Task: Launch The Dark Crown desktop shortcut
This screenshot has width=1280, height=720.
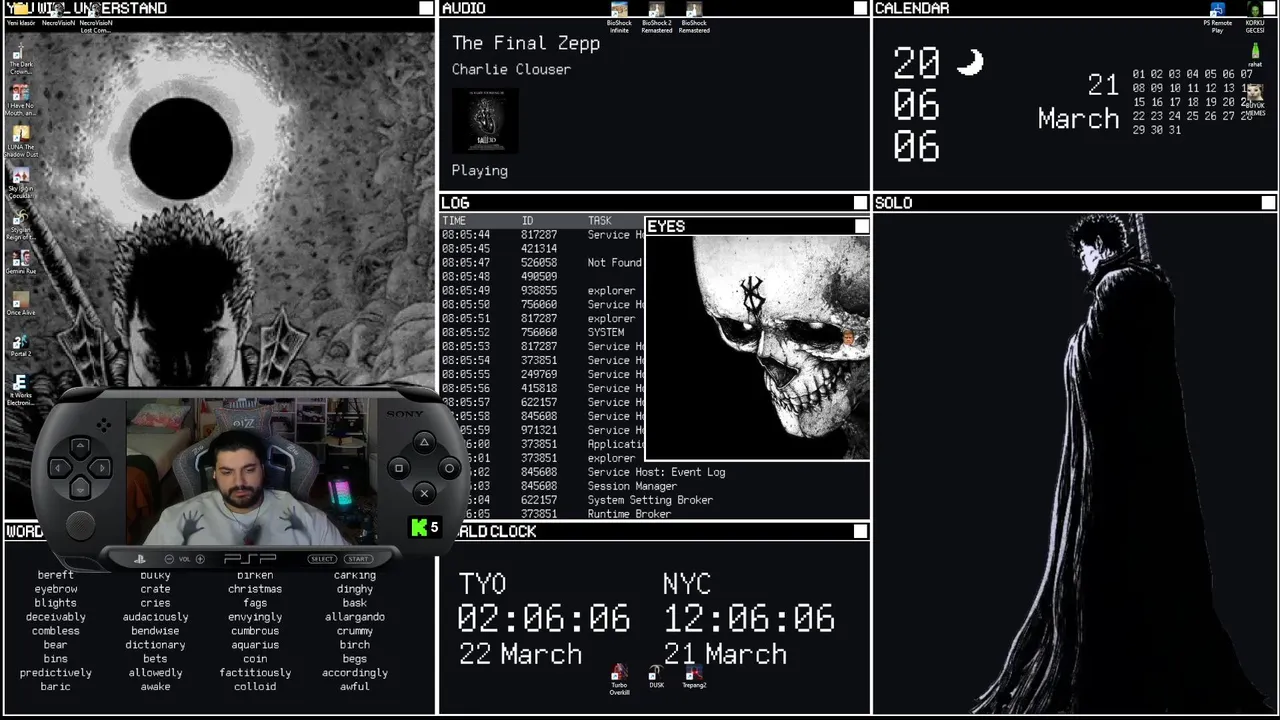Action: [20, 60]
